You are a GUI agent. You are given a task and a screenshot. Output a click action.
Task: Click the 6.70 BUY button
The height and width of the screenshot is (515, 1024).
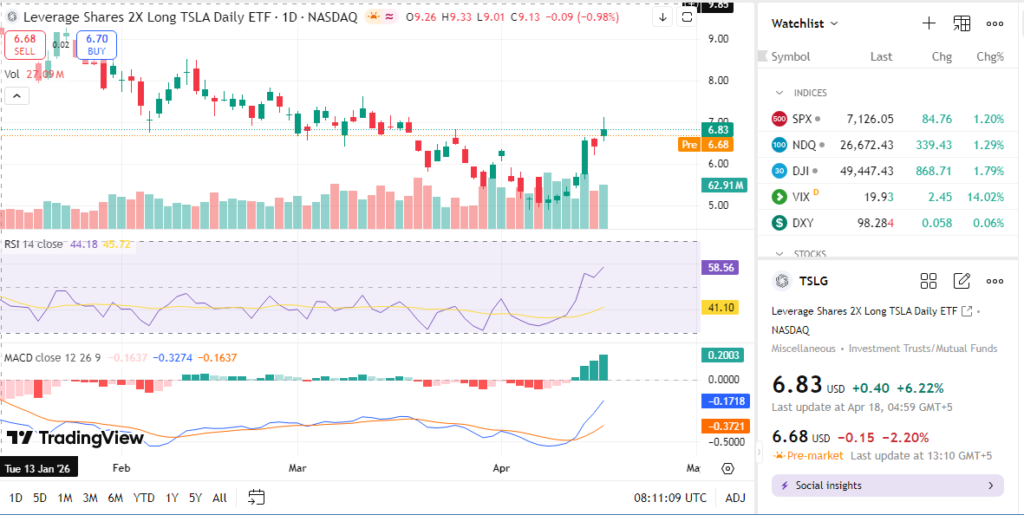coord(97,44)
